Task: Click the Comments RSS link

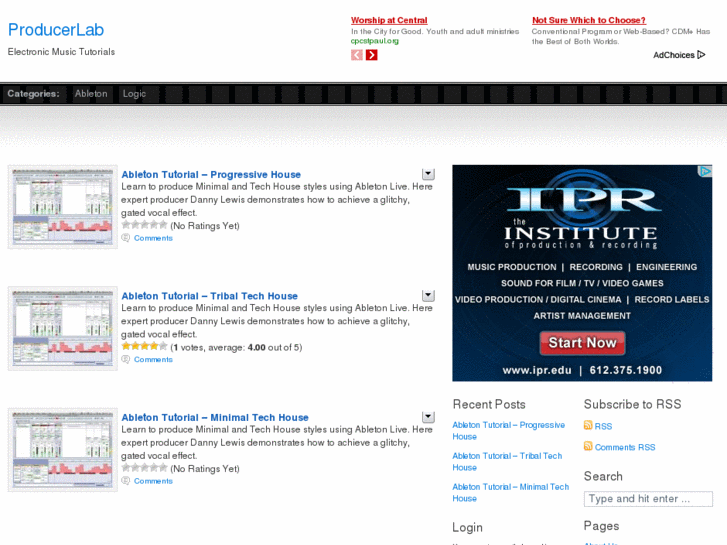Action: pos(625,448)
